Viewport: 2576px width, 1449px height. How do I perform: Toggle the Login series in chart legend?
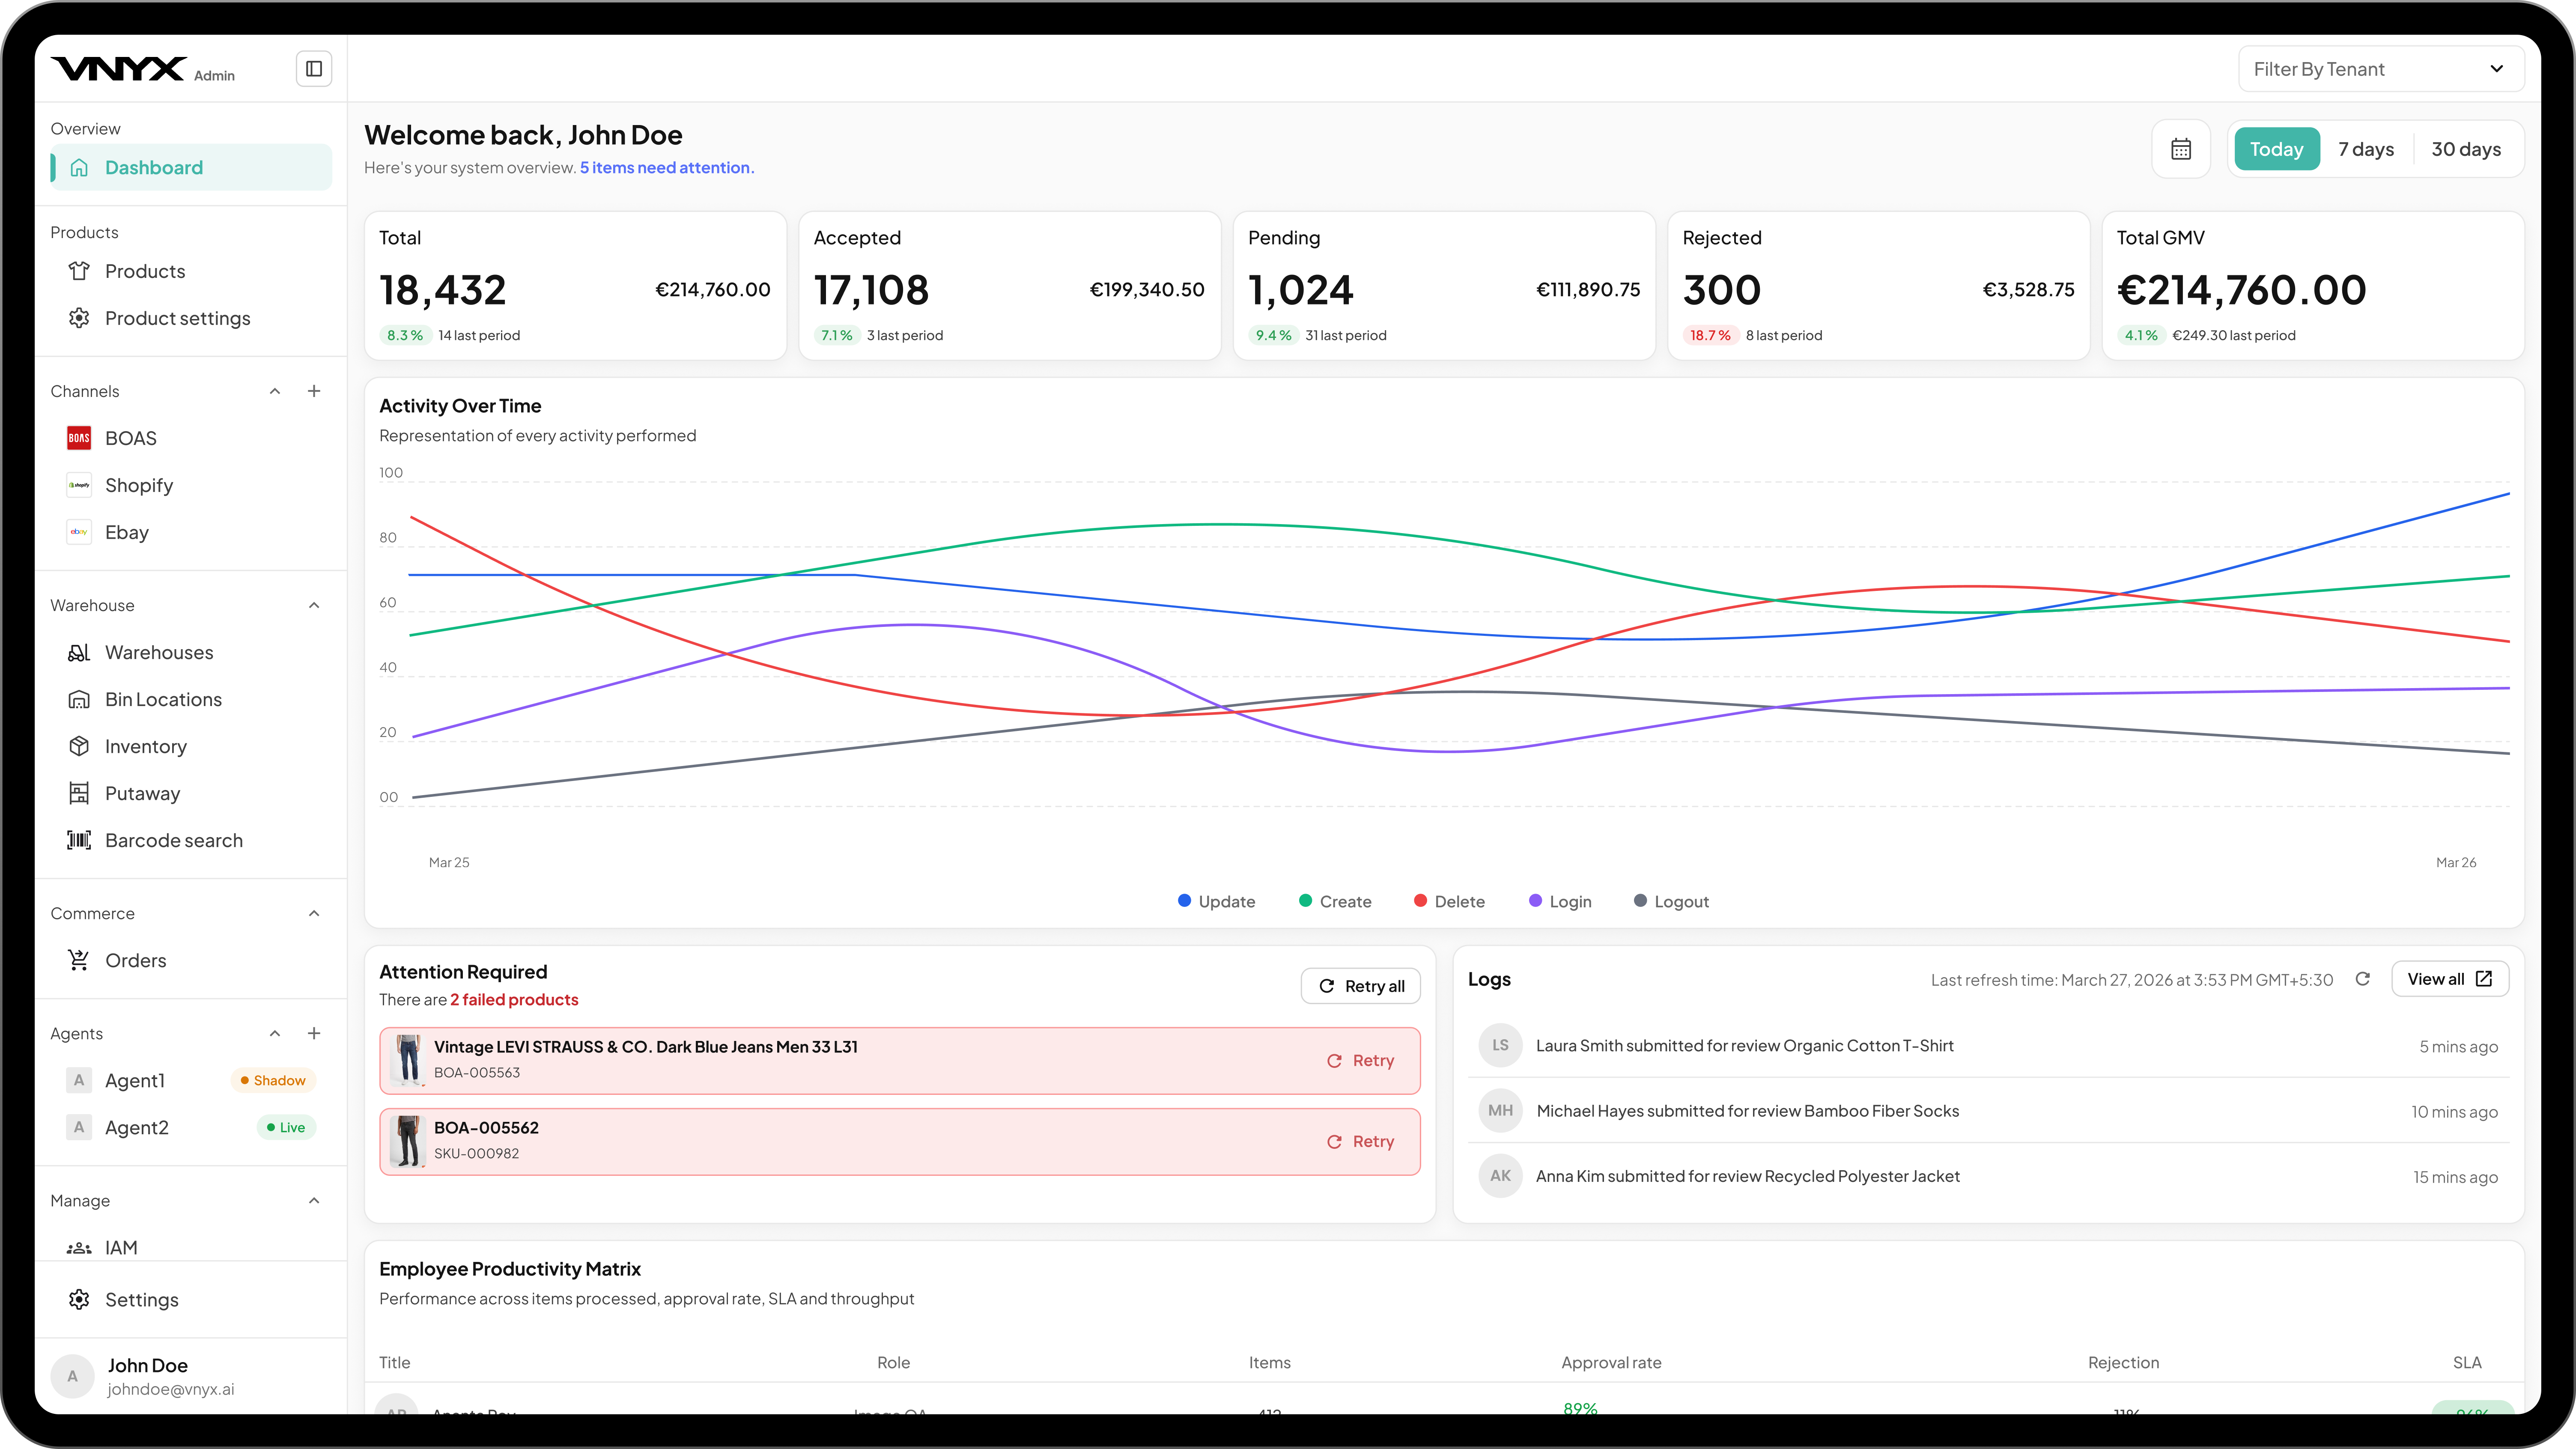1560,901
